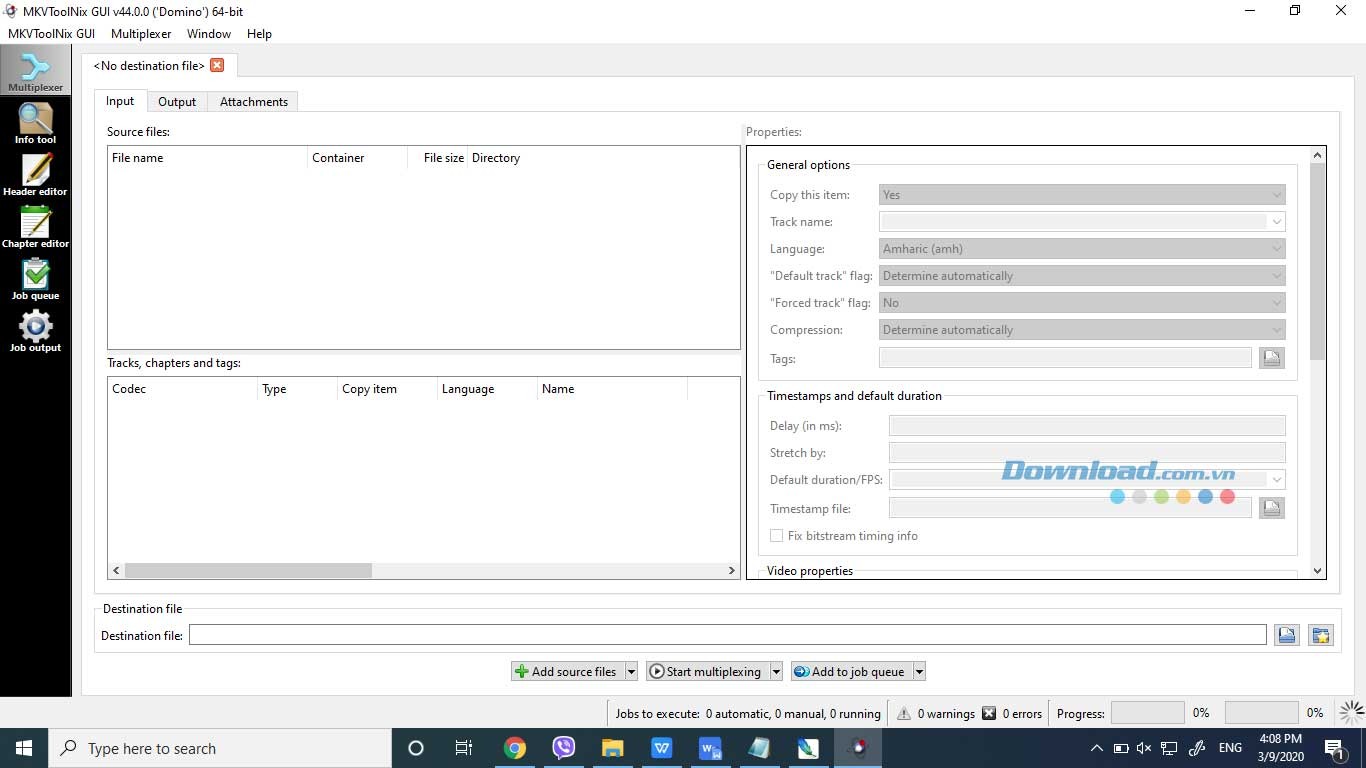The image size is (1366, 768).
Task: Launch the Chapter editor
Action: coord(35,227)
